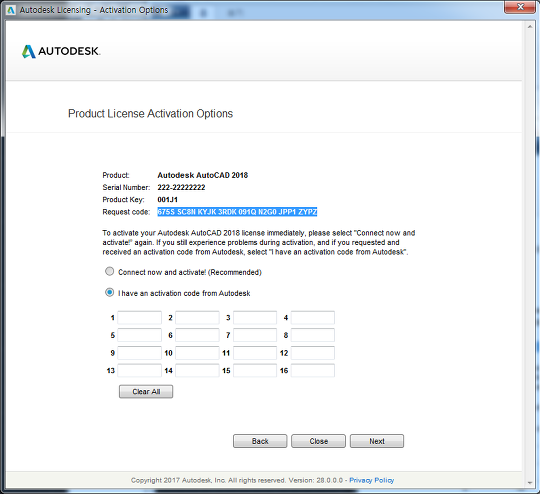Click activation code field 6
This screenshot has height=494, width=540.
click(197, 335)
